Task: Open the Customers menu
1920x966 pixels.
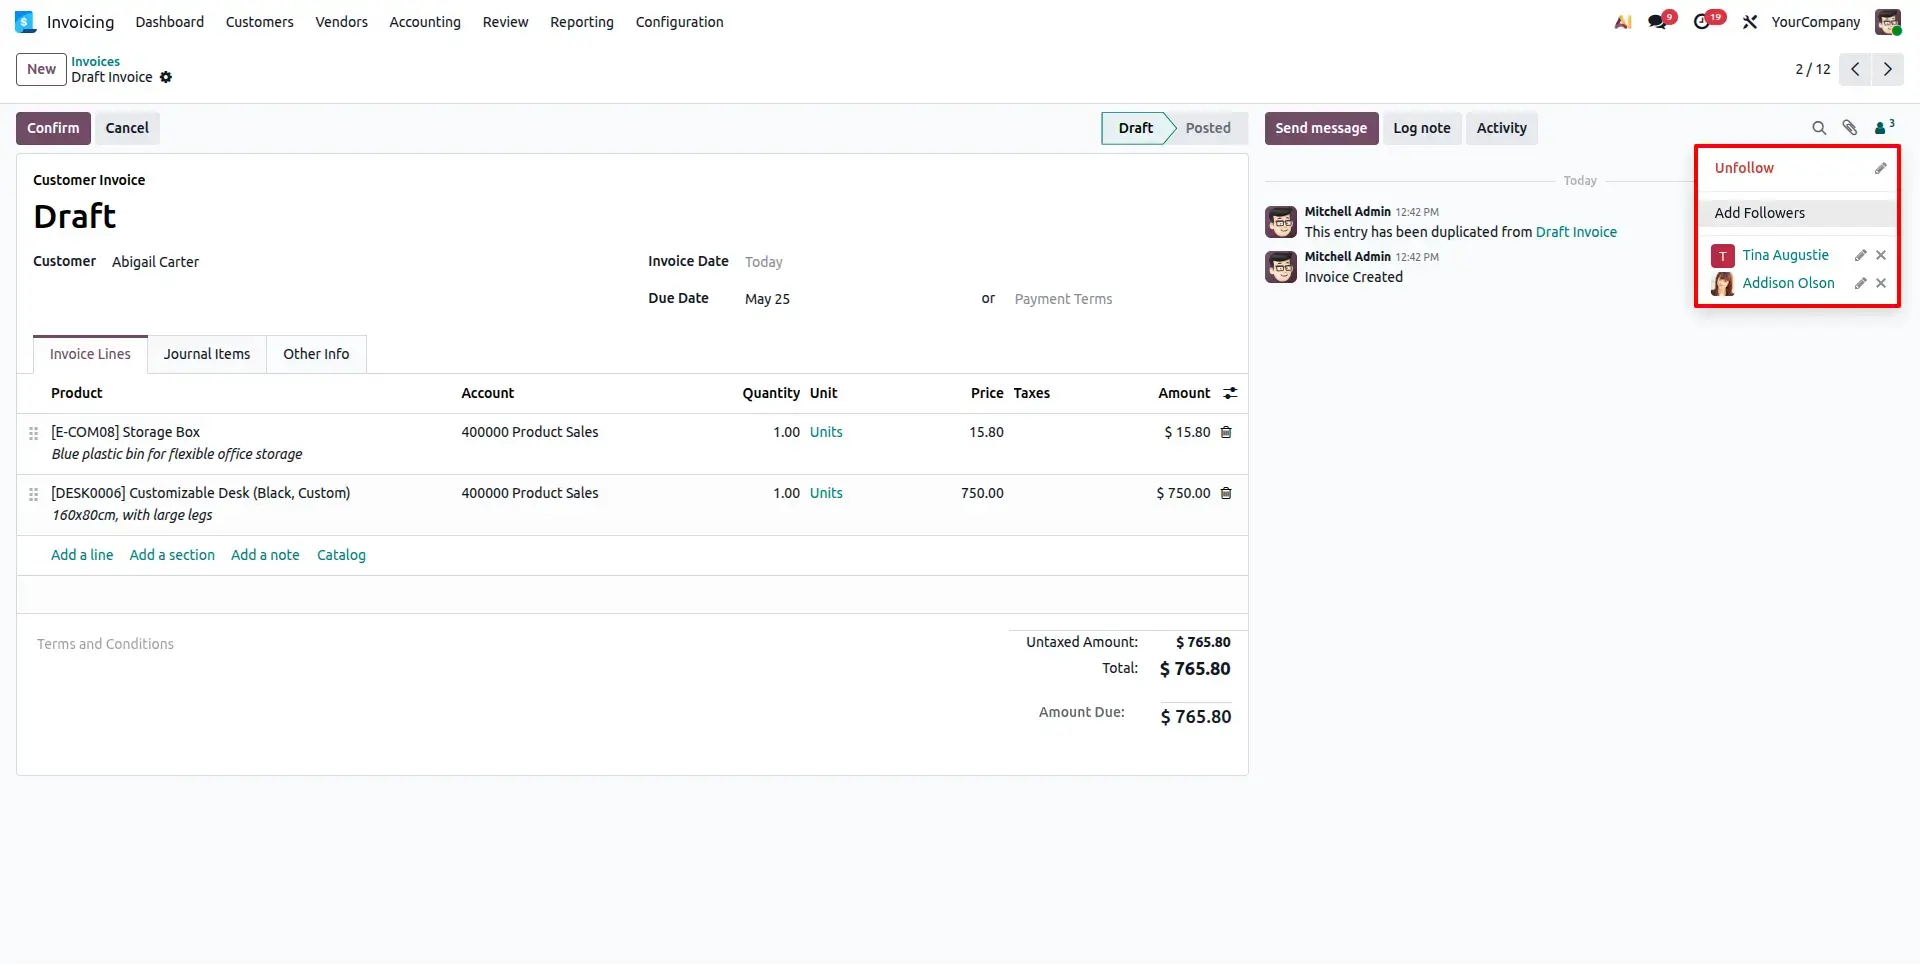Action: [x=260, y=22]
